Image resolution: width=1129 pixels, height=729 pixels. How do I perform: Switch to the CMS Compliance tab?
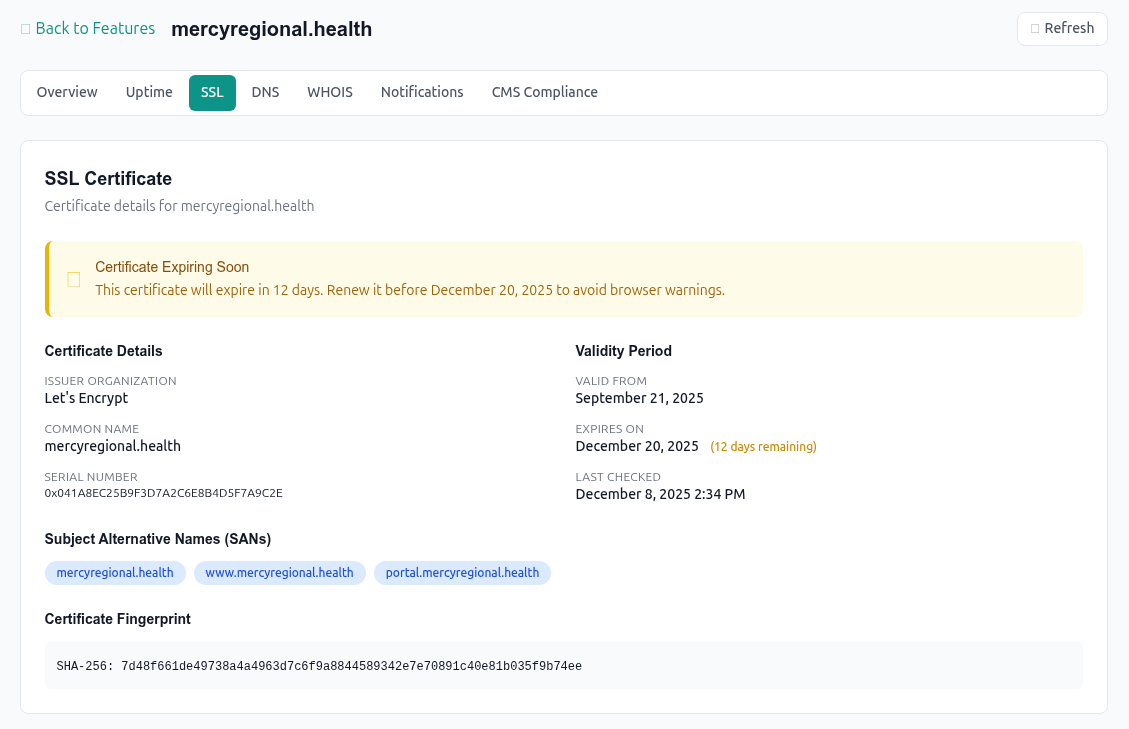click(x=544, y=91)
